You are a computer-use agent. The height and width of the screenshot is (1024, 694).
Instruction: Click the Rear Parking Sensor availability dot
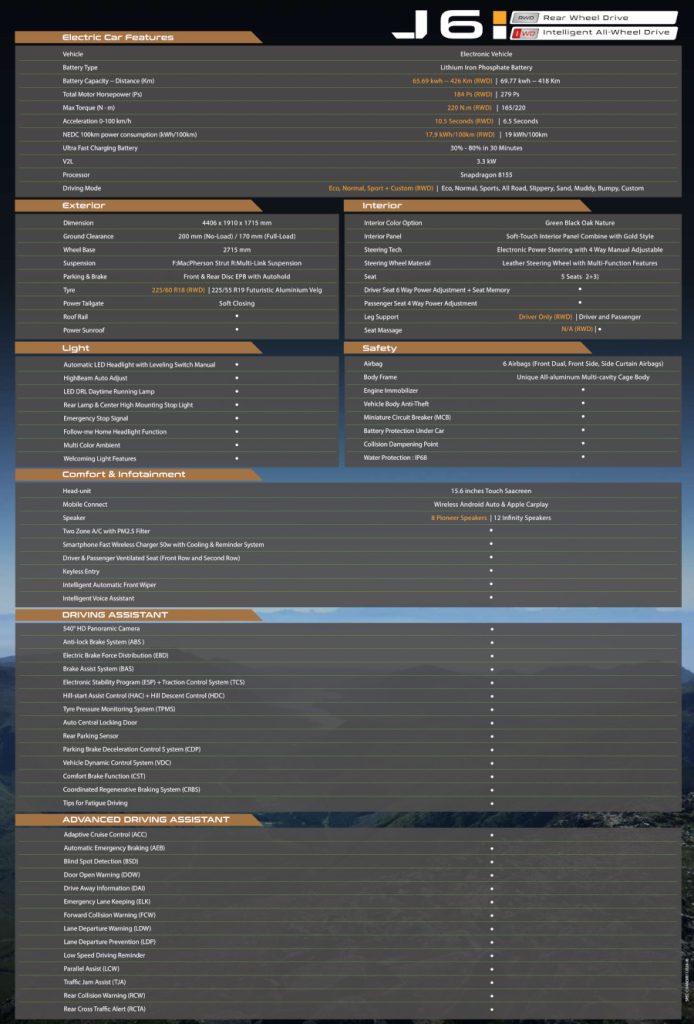pos(491,735)
